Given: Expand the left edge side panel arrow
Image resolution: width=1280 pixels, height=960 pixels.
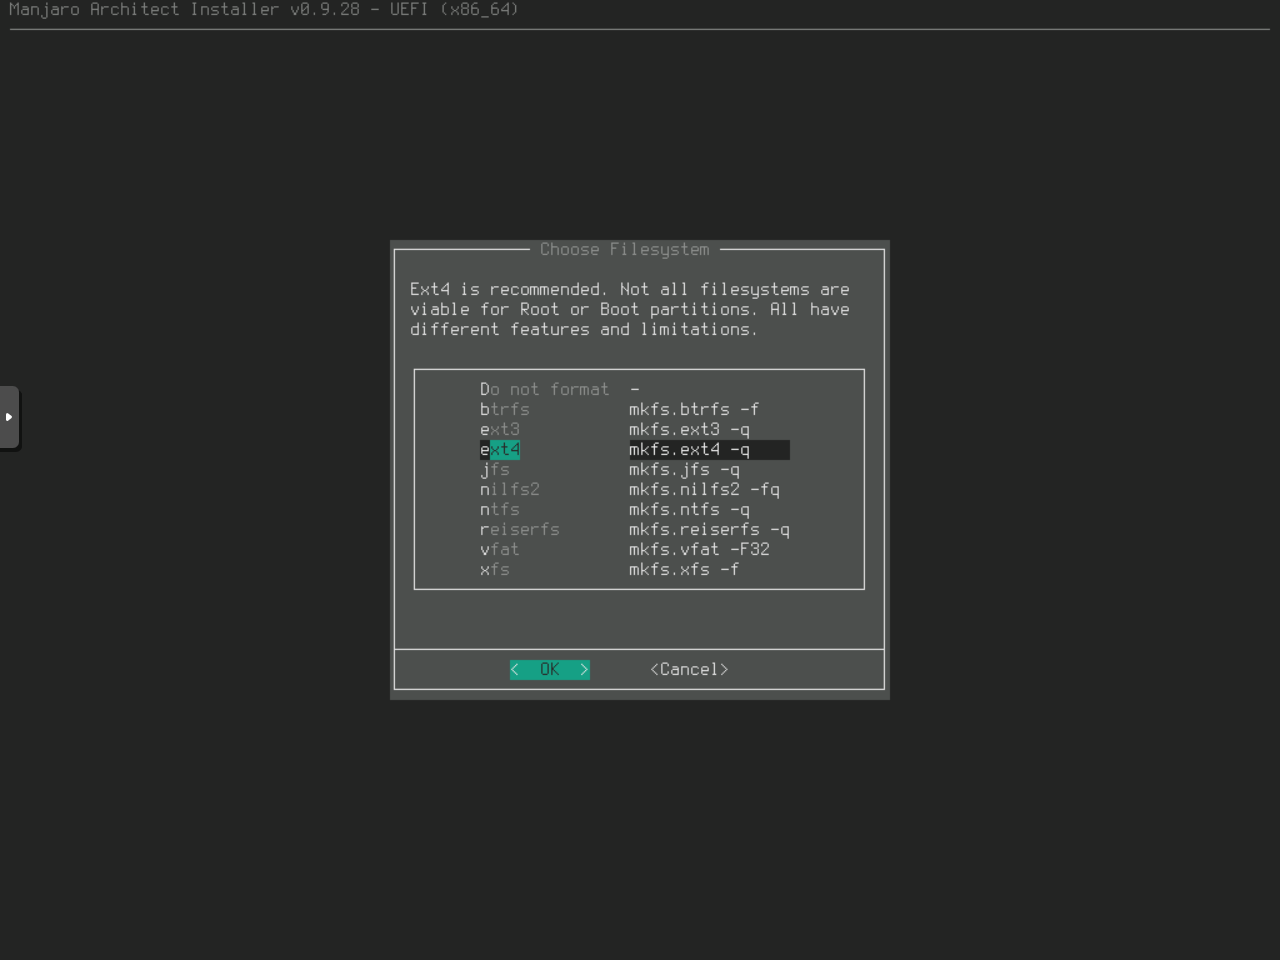Looking at the screenshot, I should 9,417.
